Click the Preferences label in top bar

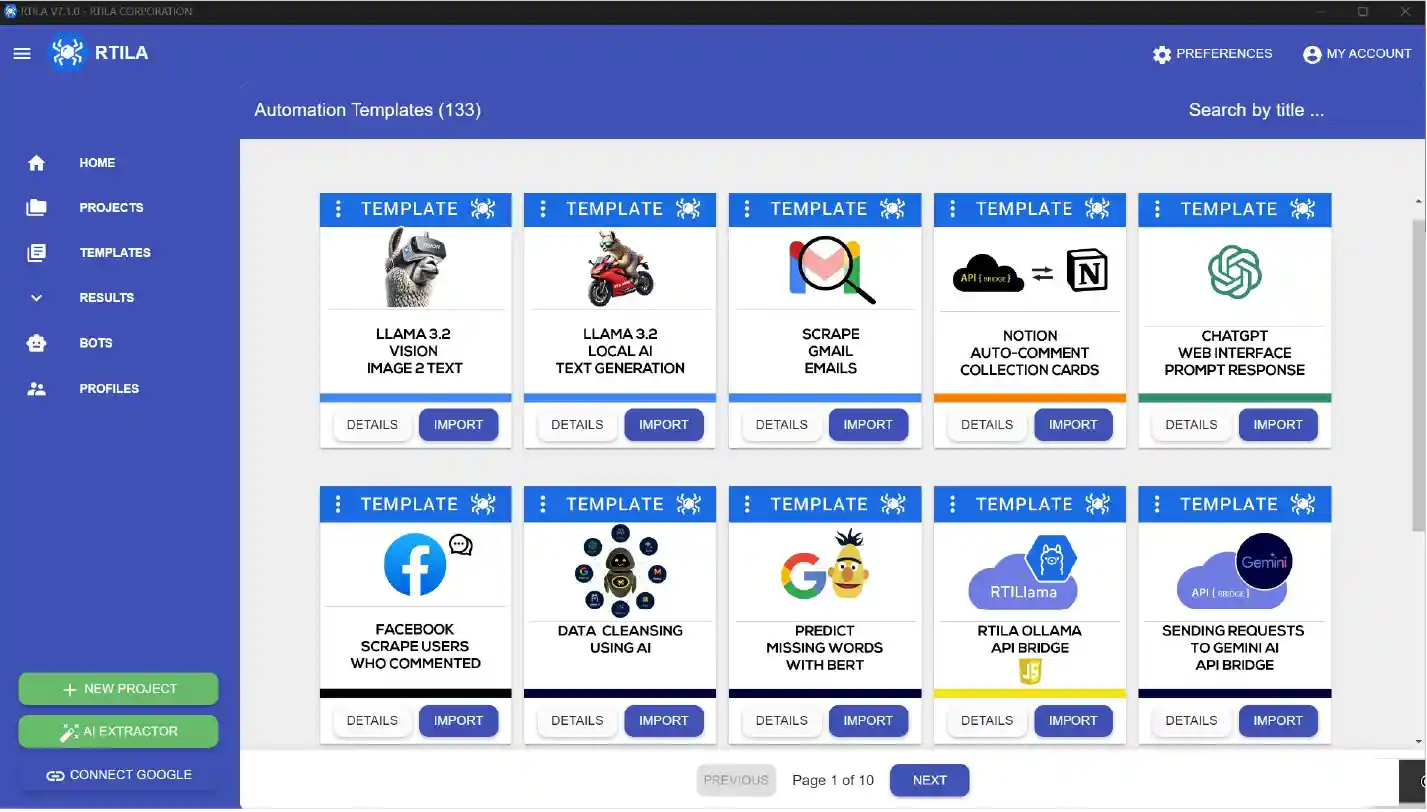click(x=1224, y=54)
